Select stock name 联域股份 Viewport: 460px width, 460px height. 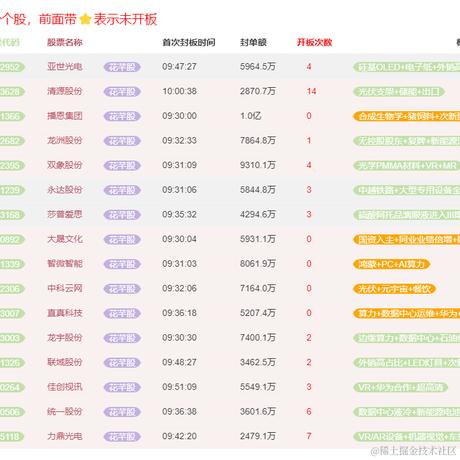(65, 363)
